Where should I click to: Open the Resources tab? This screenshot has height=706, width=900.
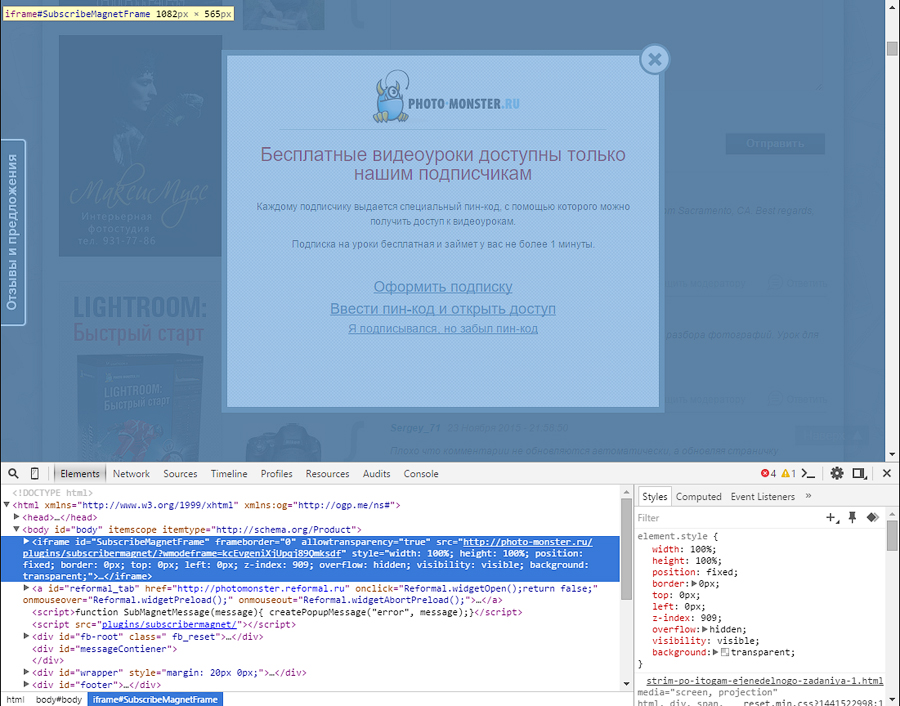point(327,474)
